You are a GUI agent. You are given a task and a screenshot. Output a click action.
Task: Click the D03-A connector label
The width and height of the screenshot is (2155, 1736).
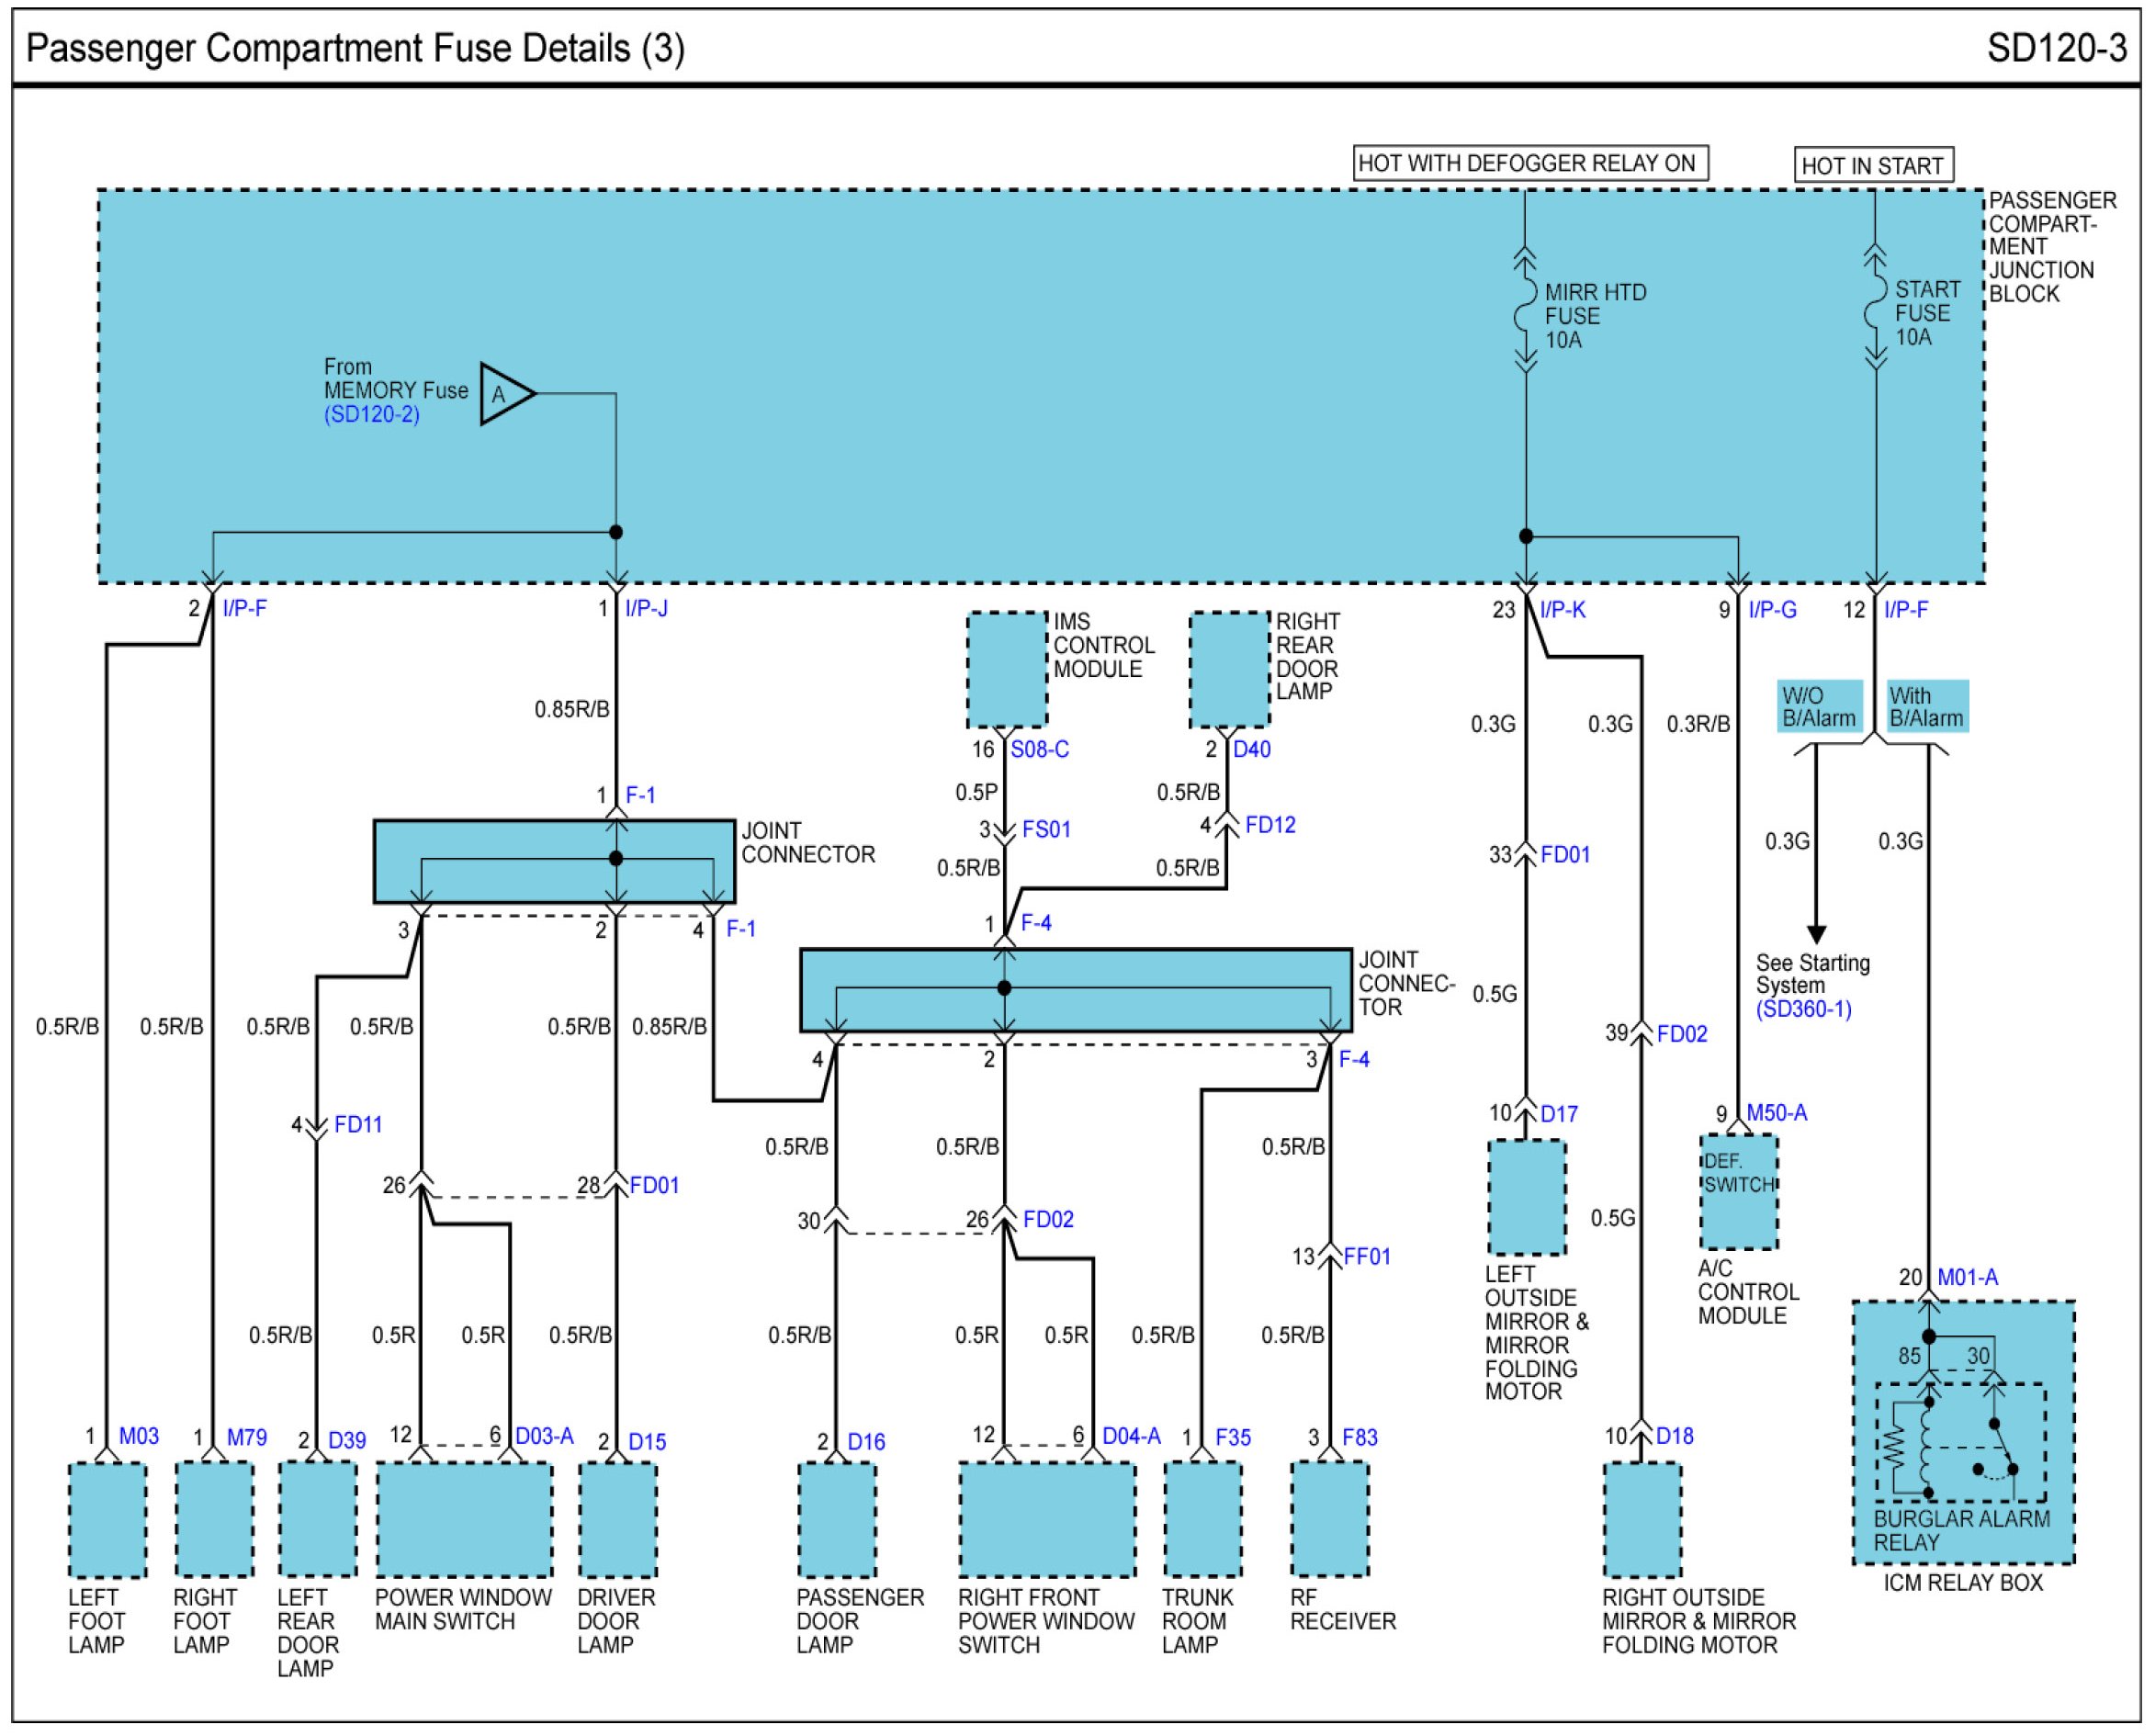(544, 1436)
